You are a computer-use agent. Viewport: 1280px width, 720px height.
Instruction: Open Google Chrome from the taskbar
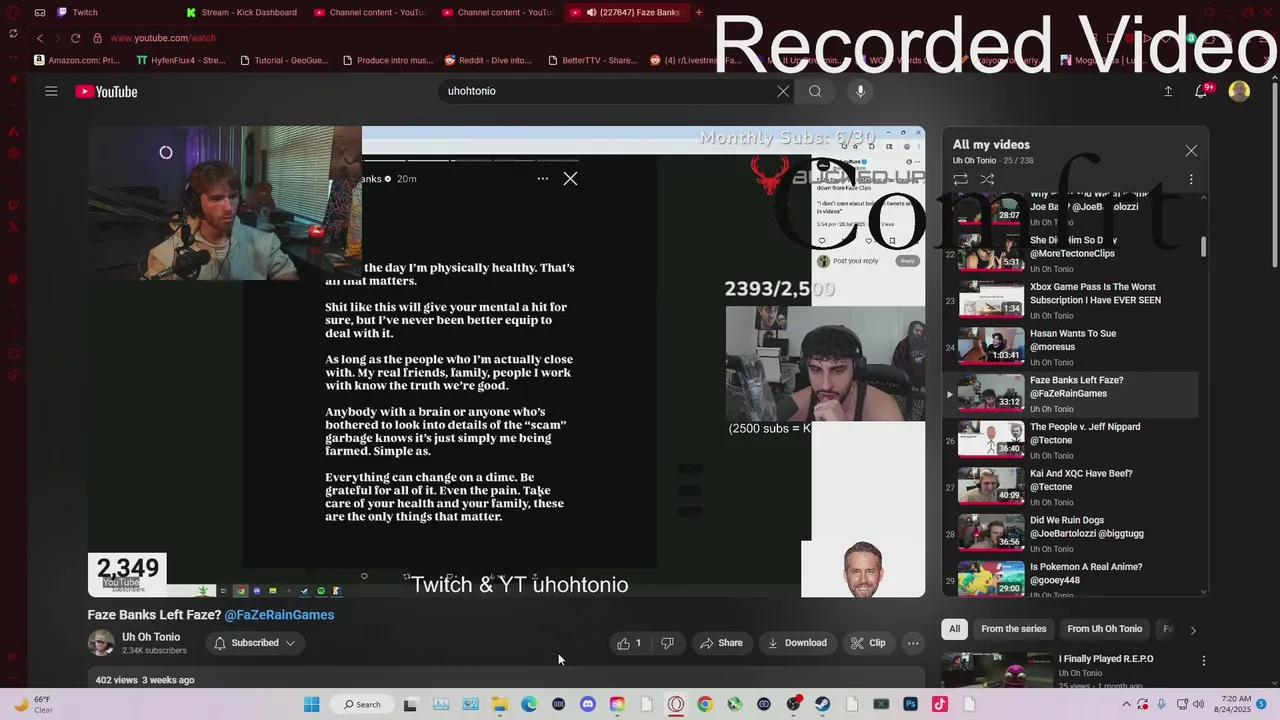point(705,704)
